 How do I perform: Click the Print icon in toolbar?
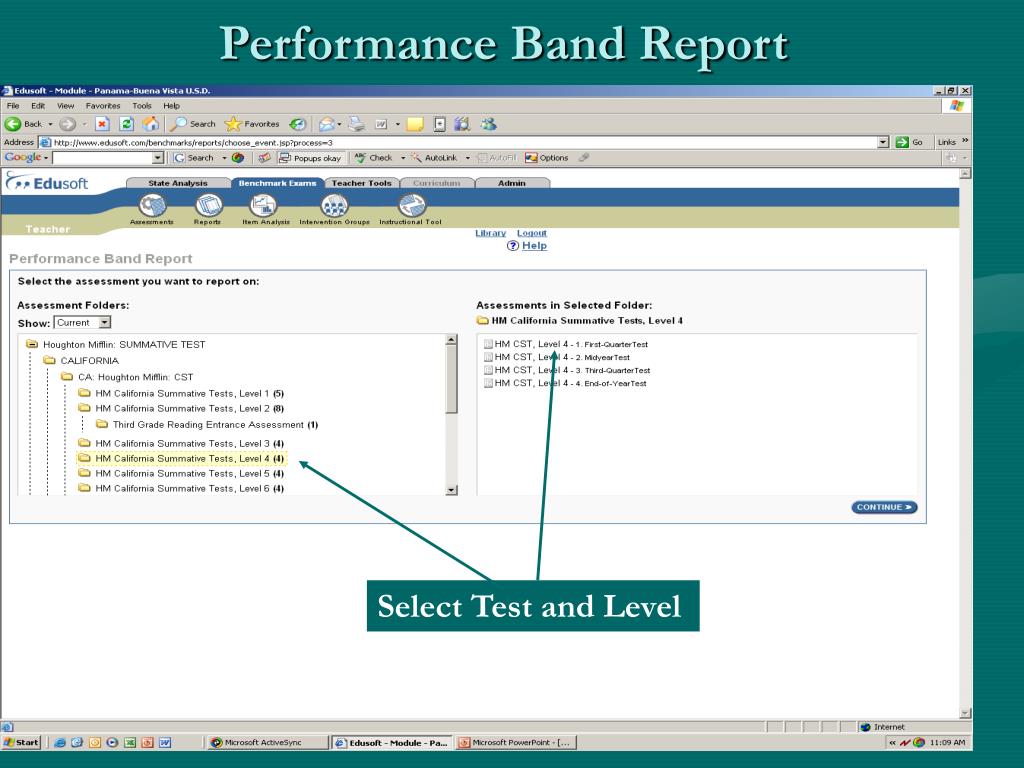point(356,124)
